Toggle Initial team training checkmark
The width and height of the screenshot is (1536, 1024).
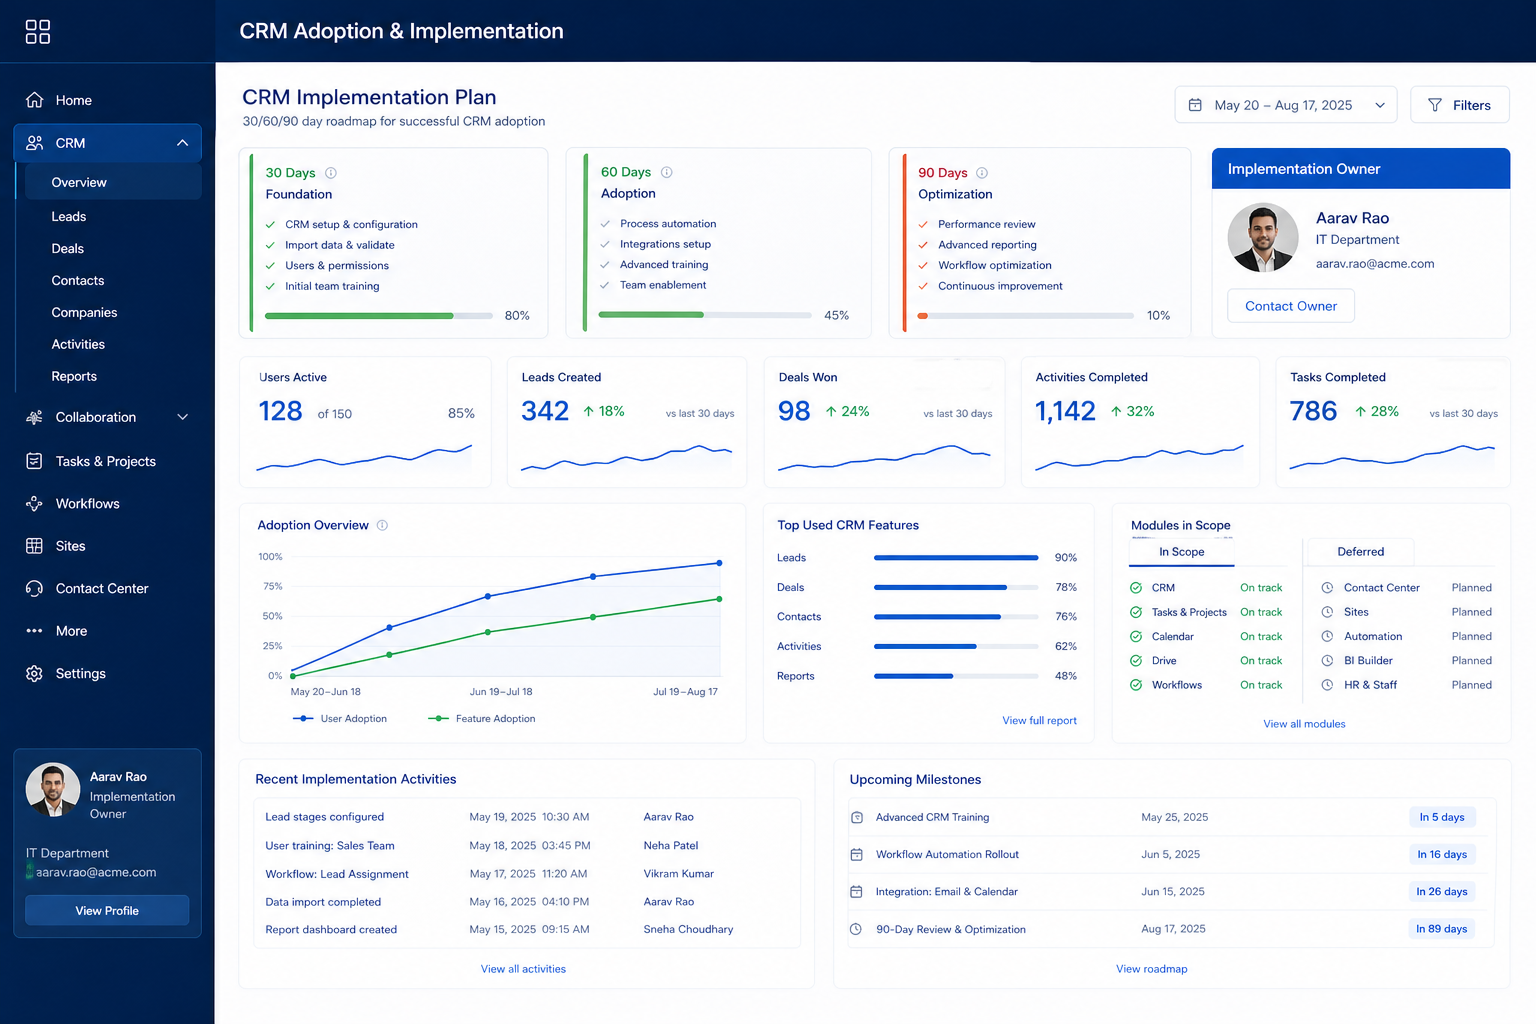(270, 286)
